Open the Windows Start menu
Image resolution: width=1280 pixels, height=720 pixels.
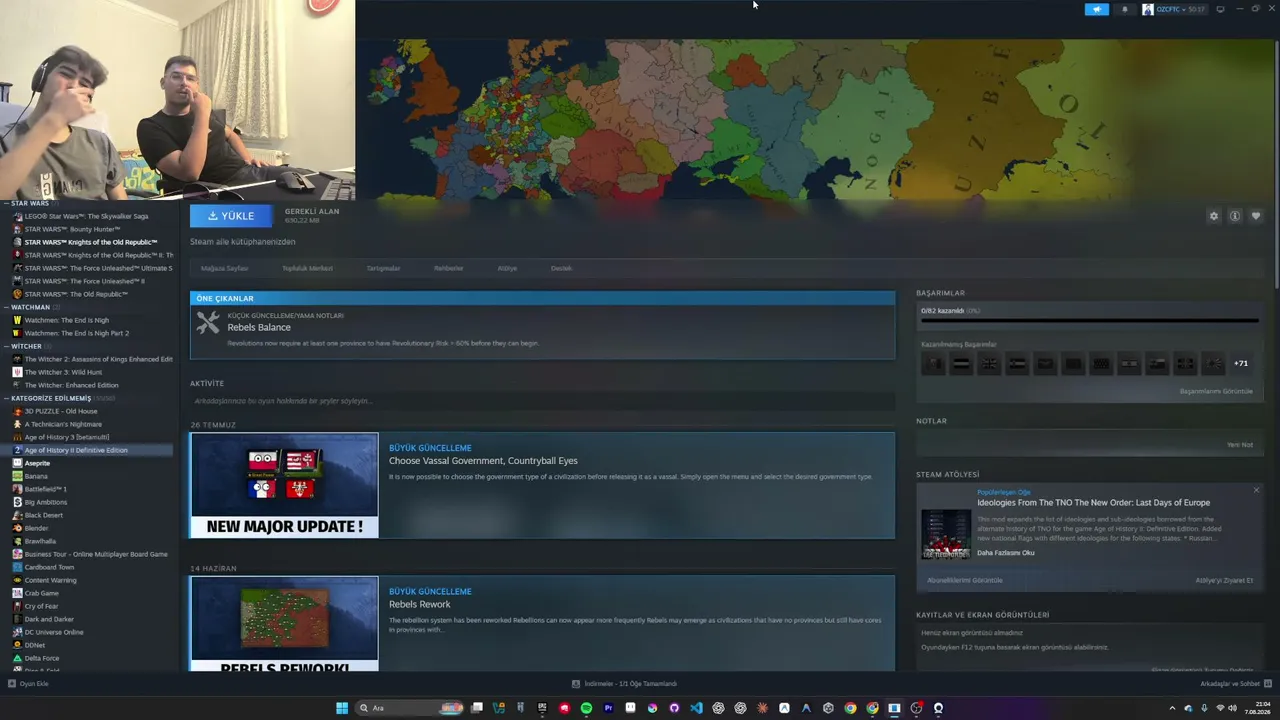tap(342, 708)
